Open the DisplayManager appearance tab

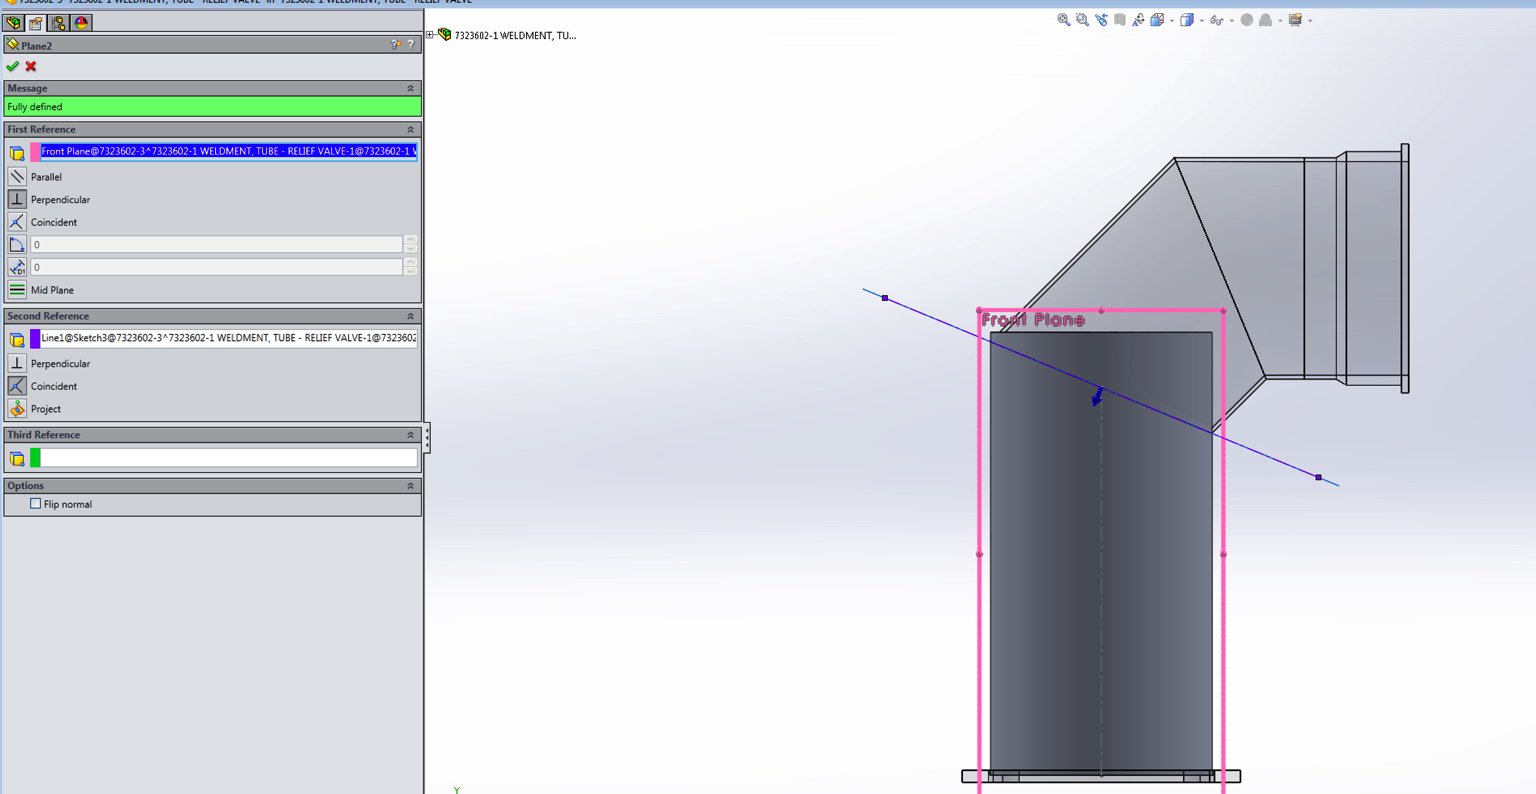[x=81, y=22]
